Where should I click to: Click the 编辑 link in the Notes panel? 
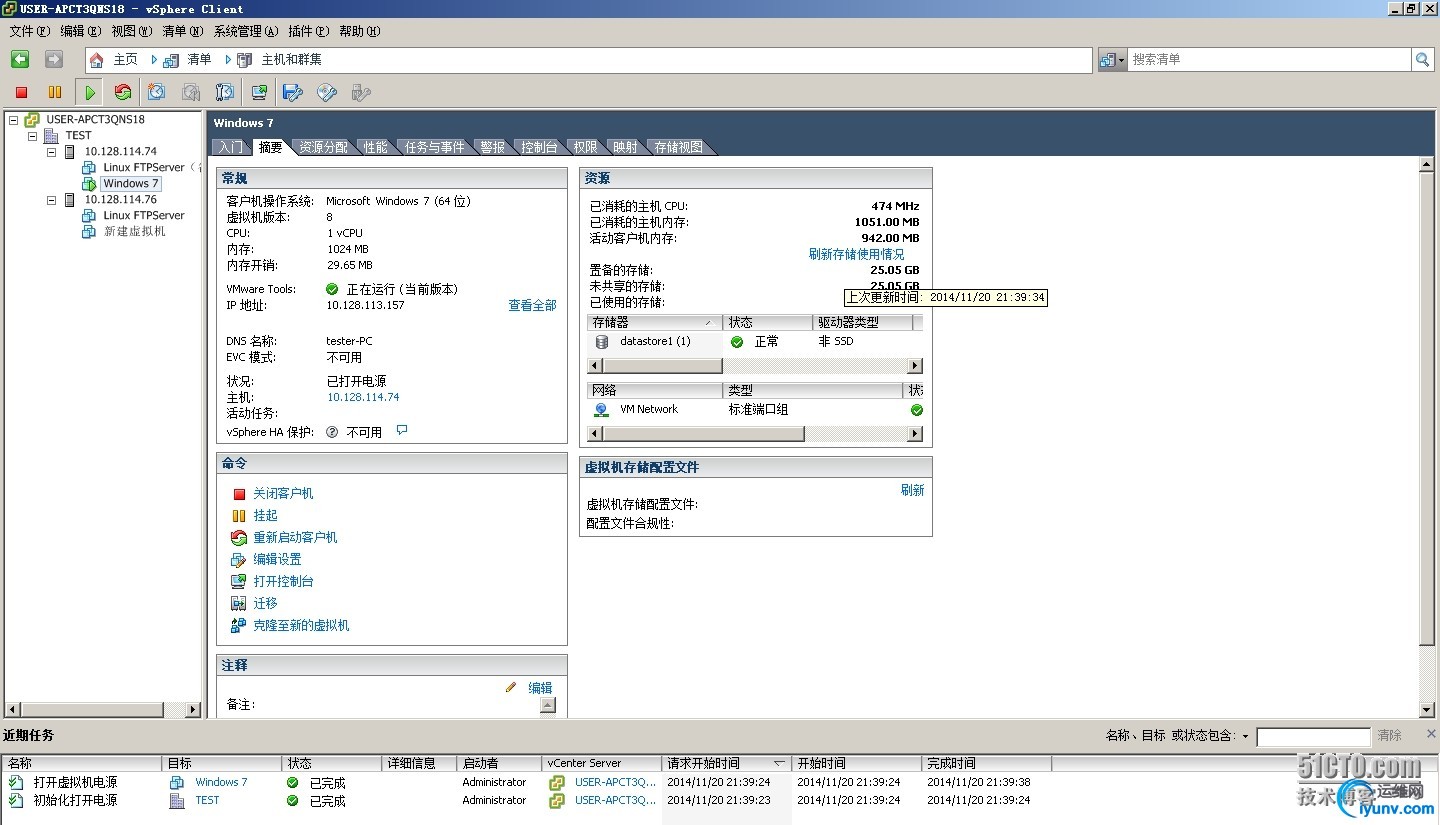540,688
